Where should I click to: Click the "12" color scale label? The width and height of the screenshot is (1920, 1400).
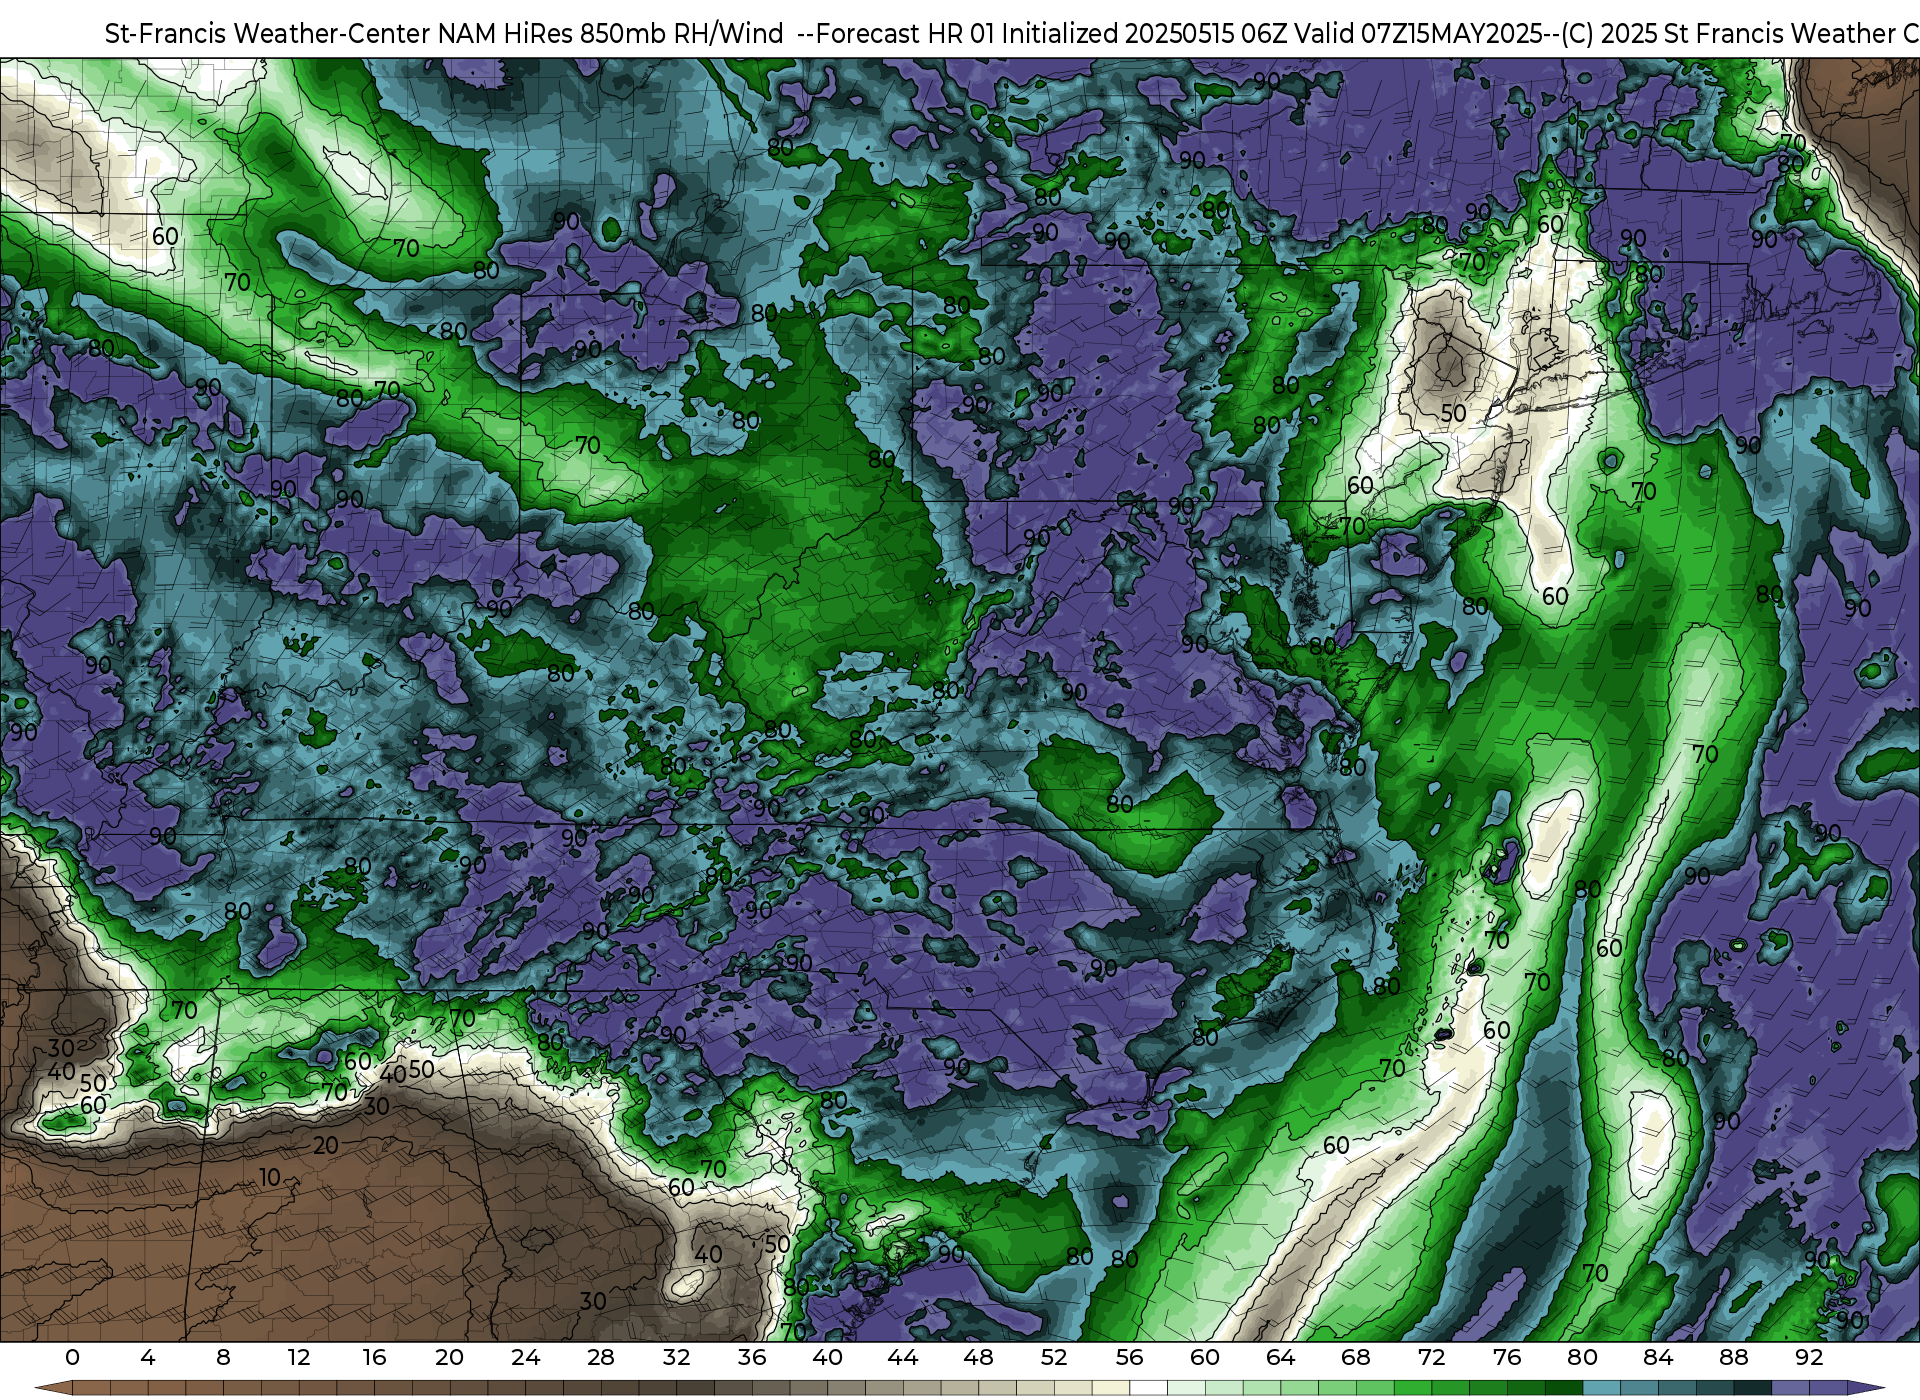(299, 1357)
